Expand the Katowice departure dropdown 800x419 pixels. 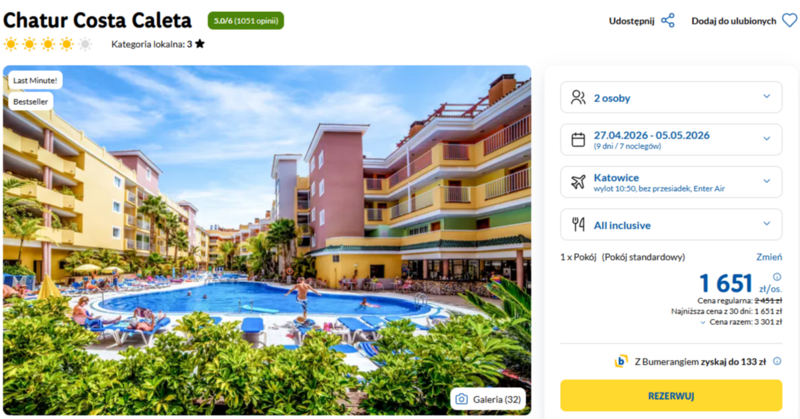coord(671,182)
